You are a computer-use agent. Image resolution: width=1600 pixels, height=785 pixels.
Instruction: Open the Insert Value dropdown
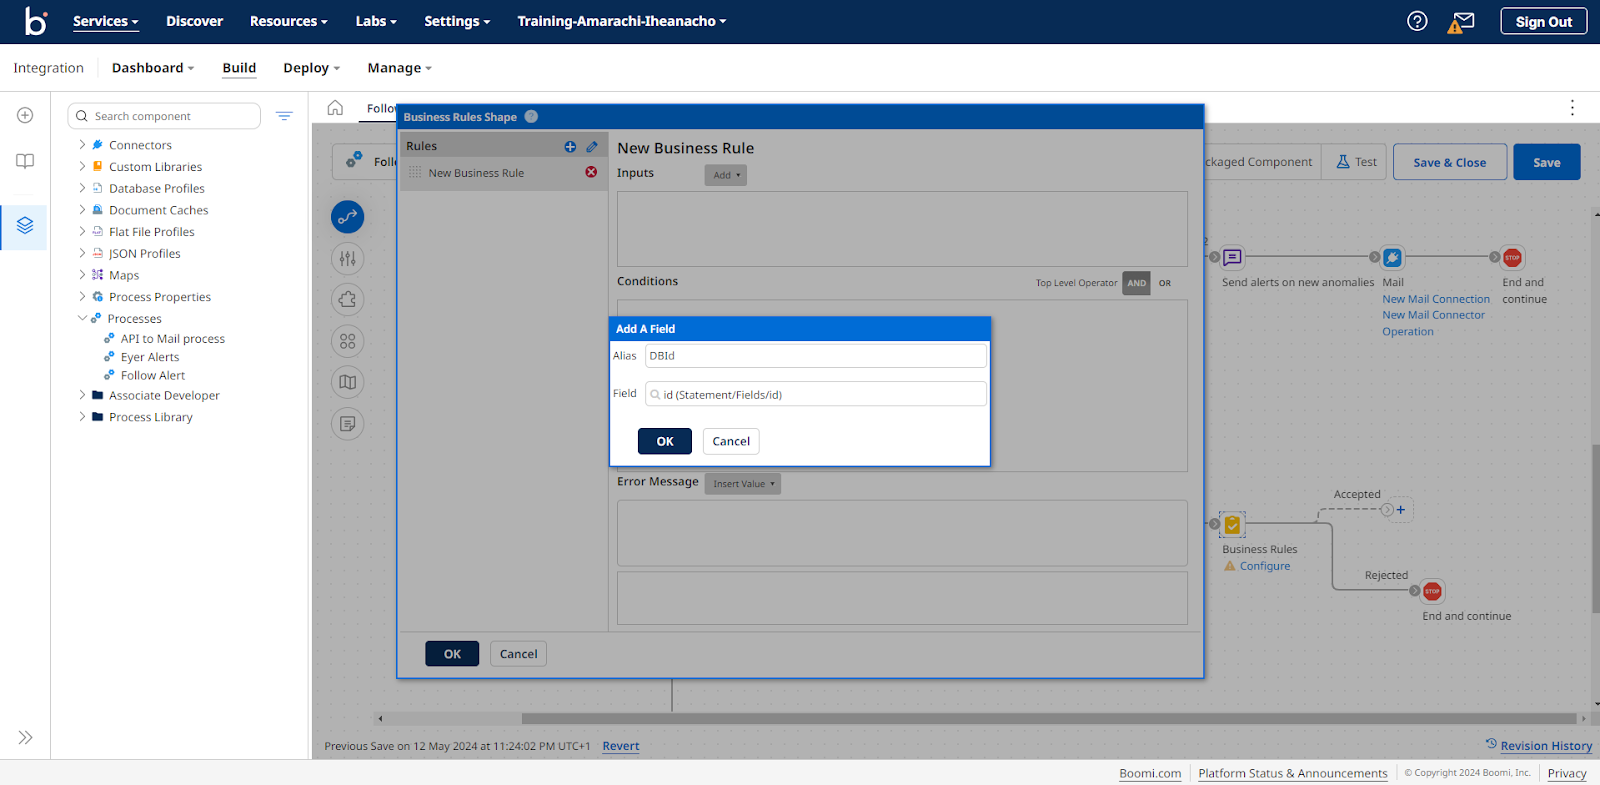click(x=743, y=484)
